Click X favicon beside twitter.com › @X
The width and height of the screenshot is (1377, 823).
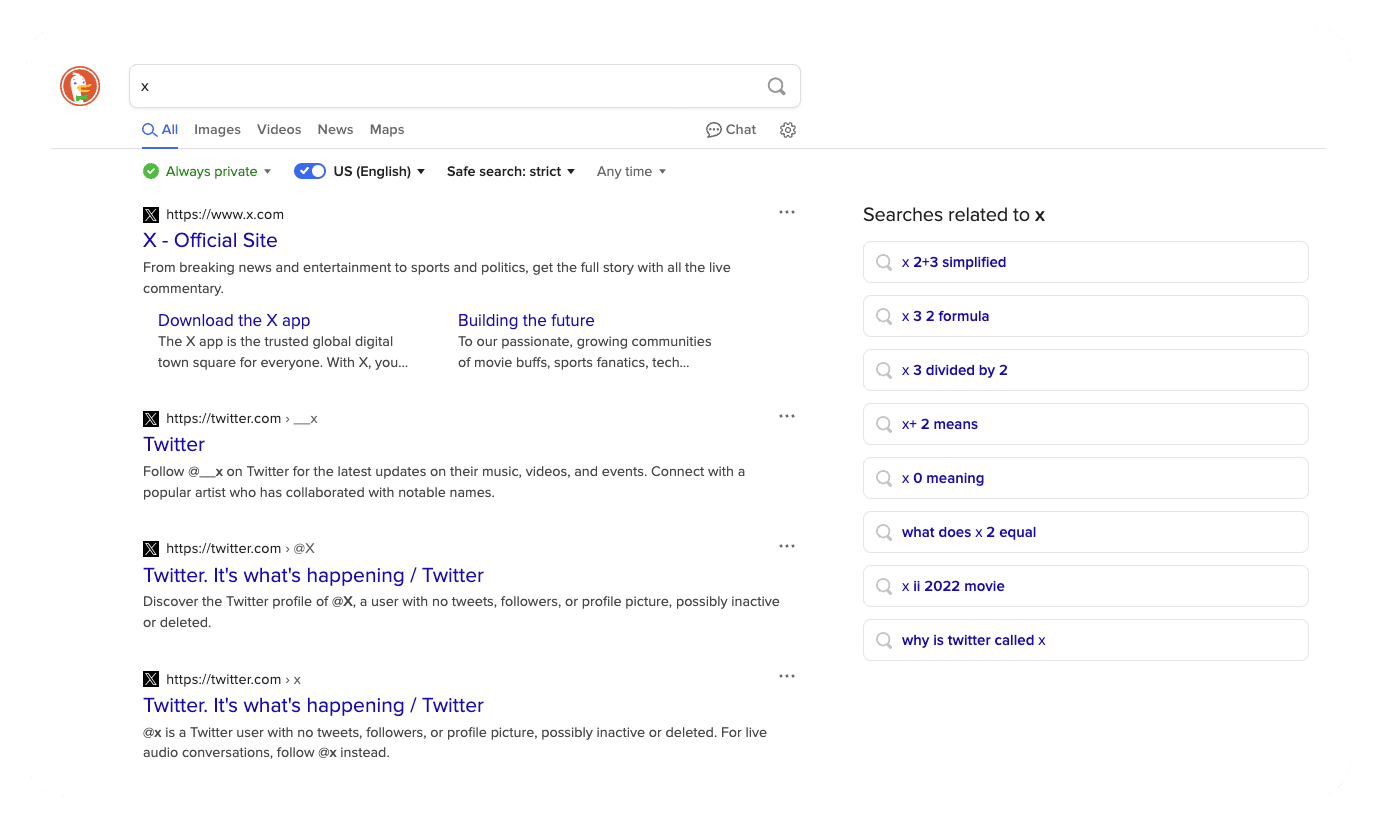pos(151,548)
